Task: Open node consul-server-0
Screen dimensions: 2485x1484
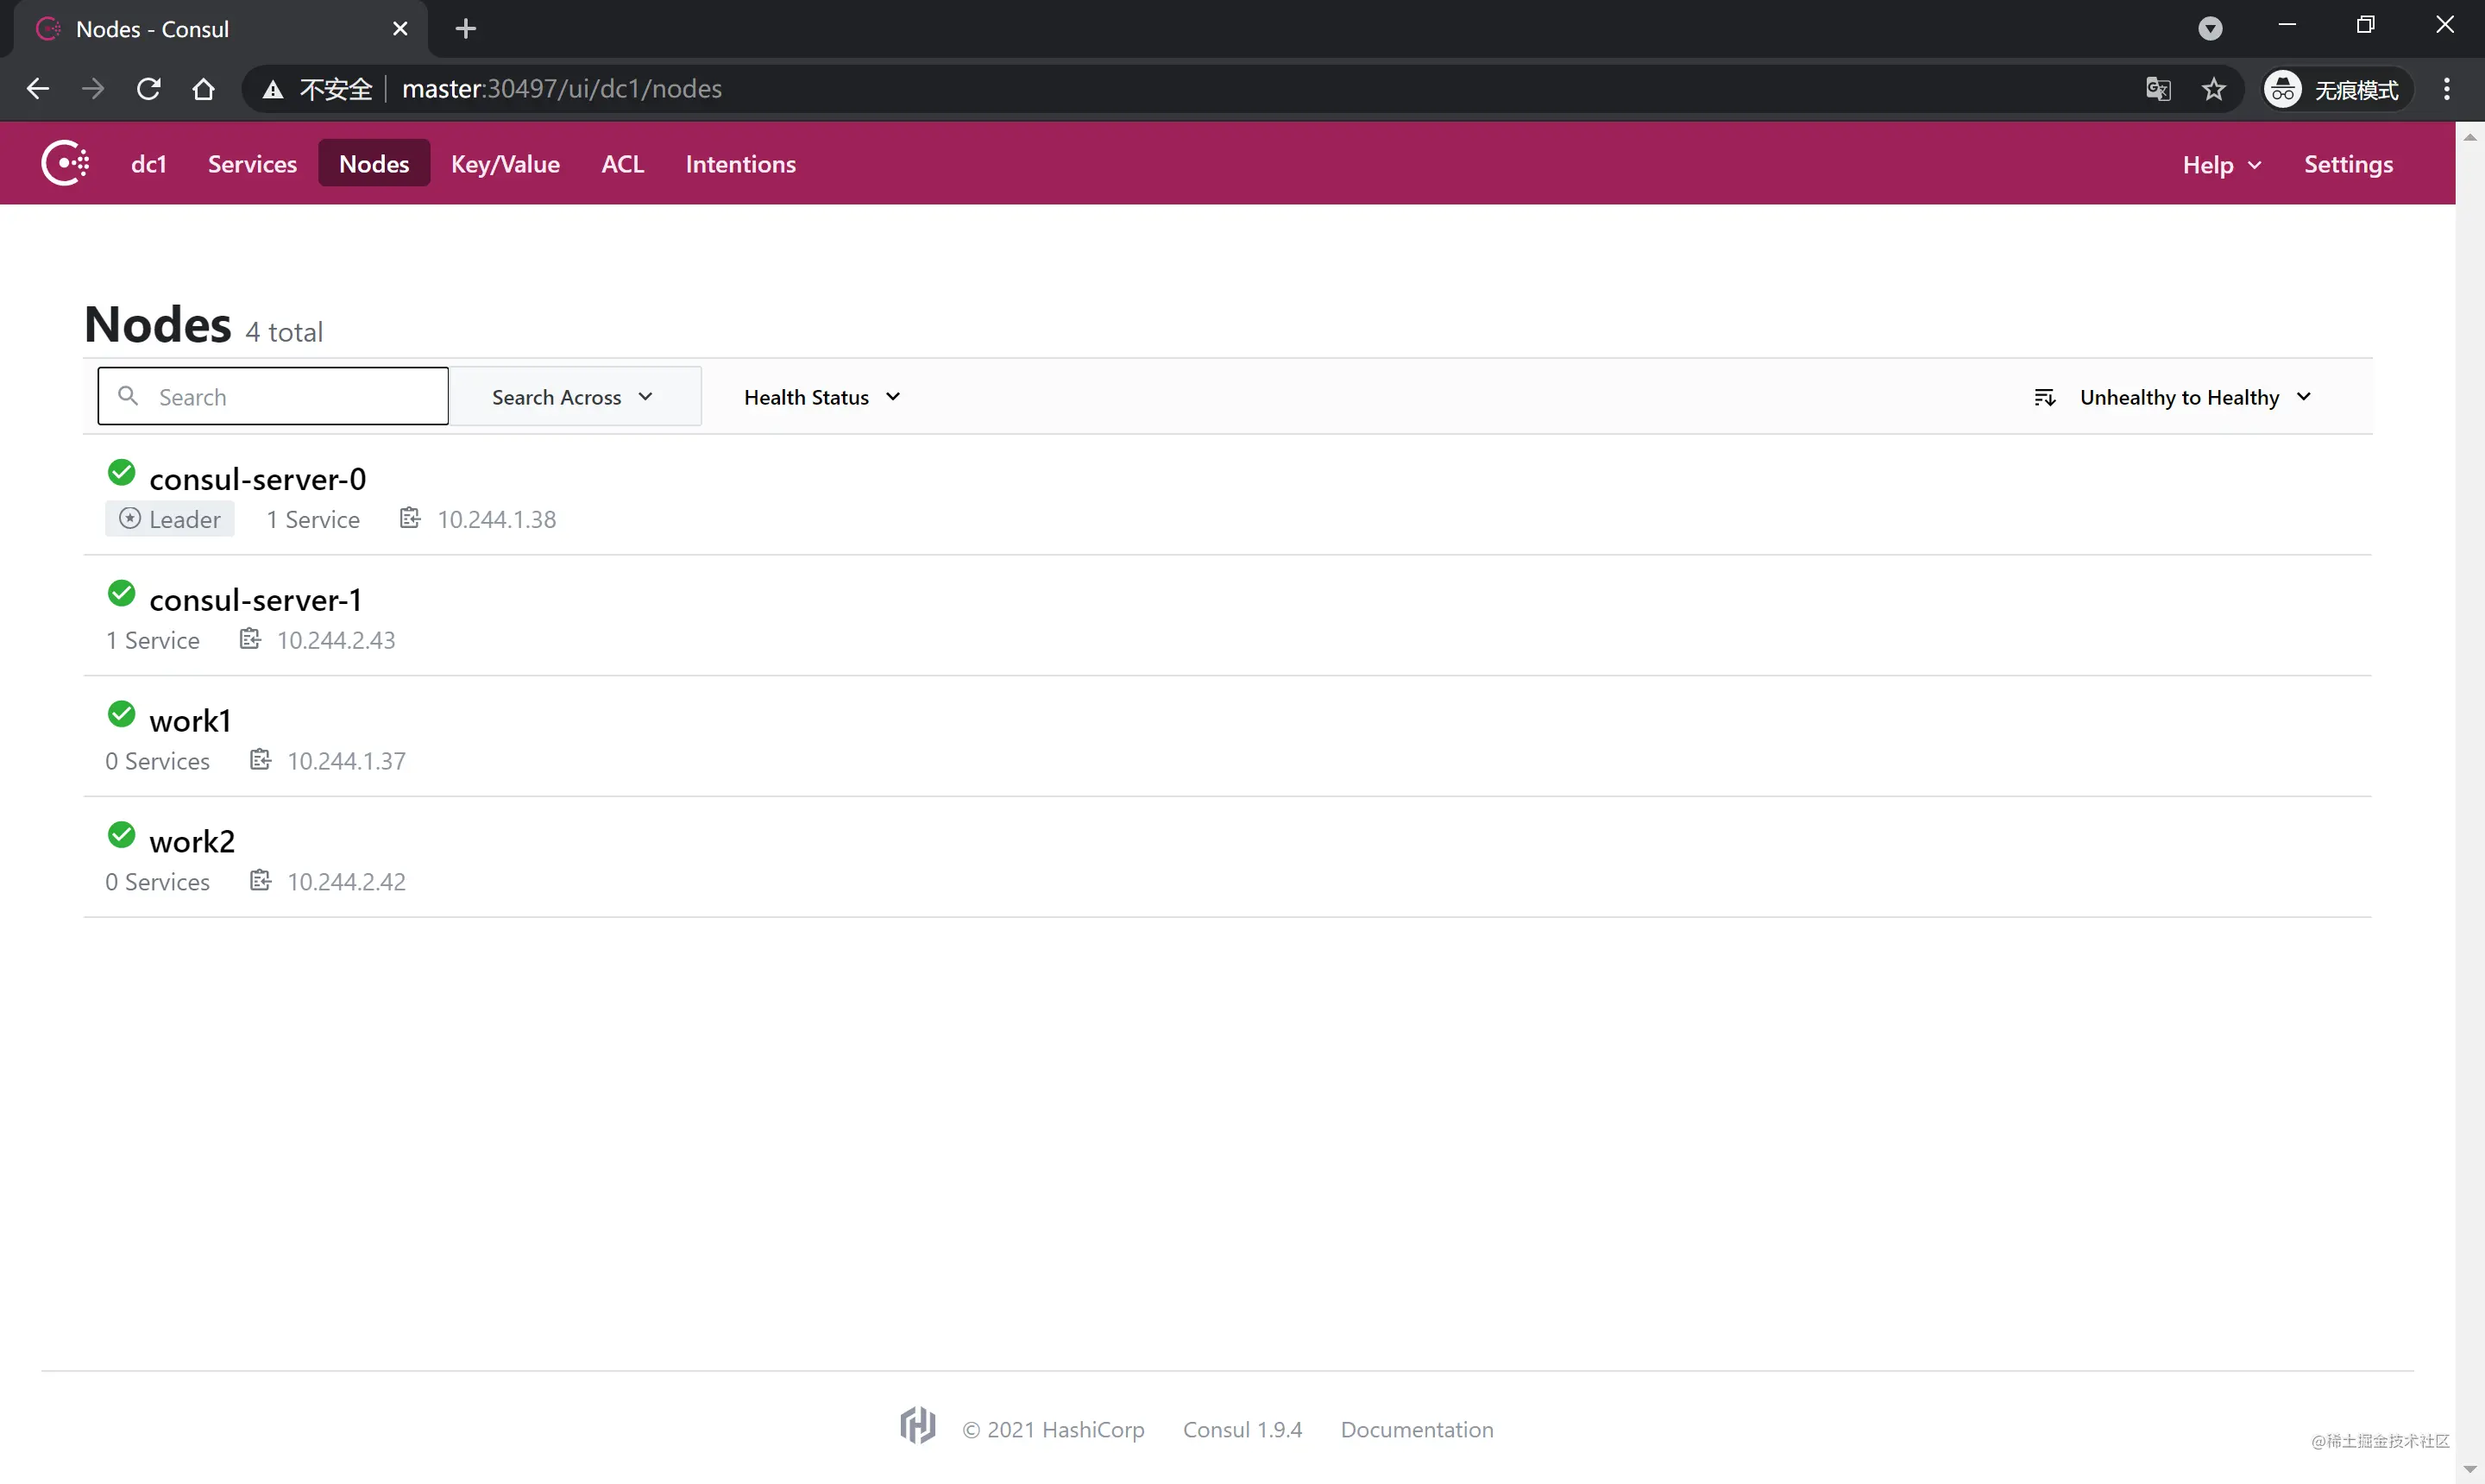Action: 258,479
